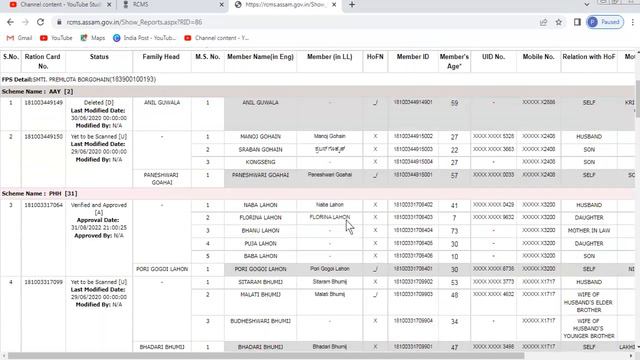The image size is (640, 360).
Task: Open the Maps bookmark
Action: 93,38
